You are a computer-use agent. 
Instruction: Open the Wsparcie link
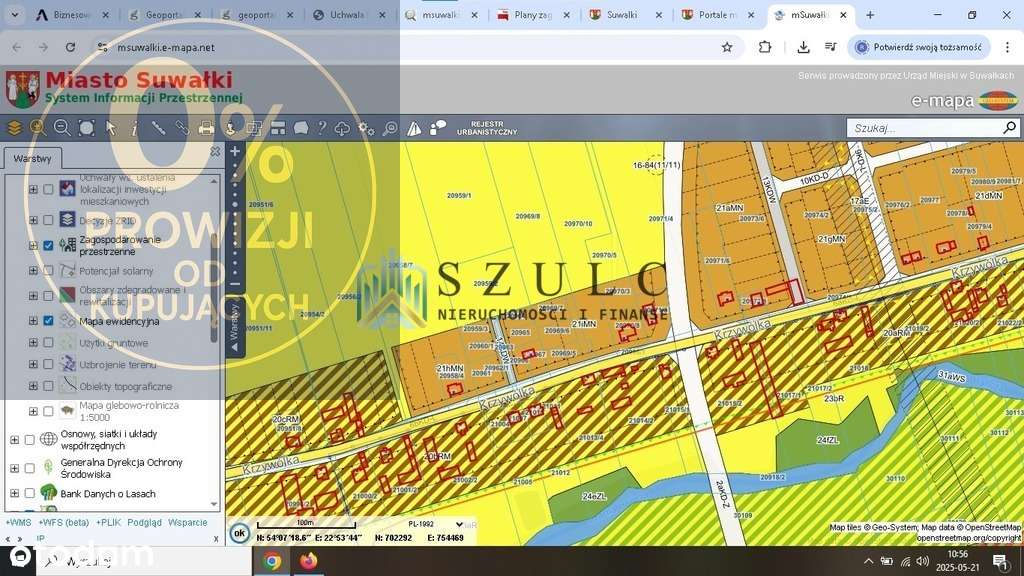point(187,522)
